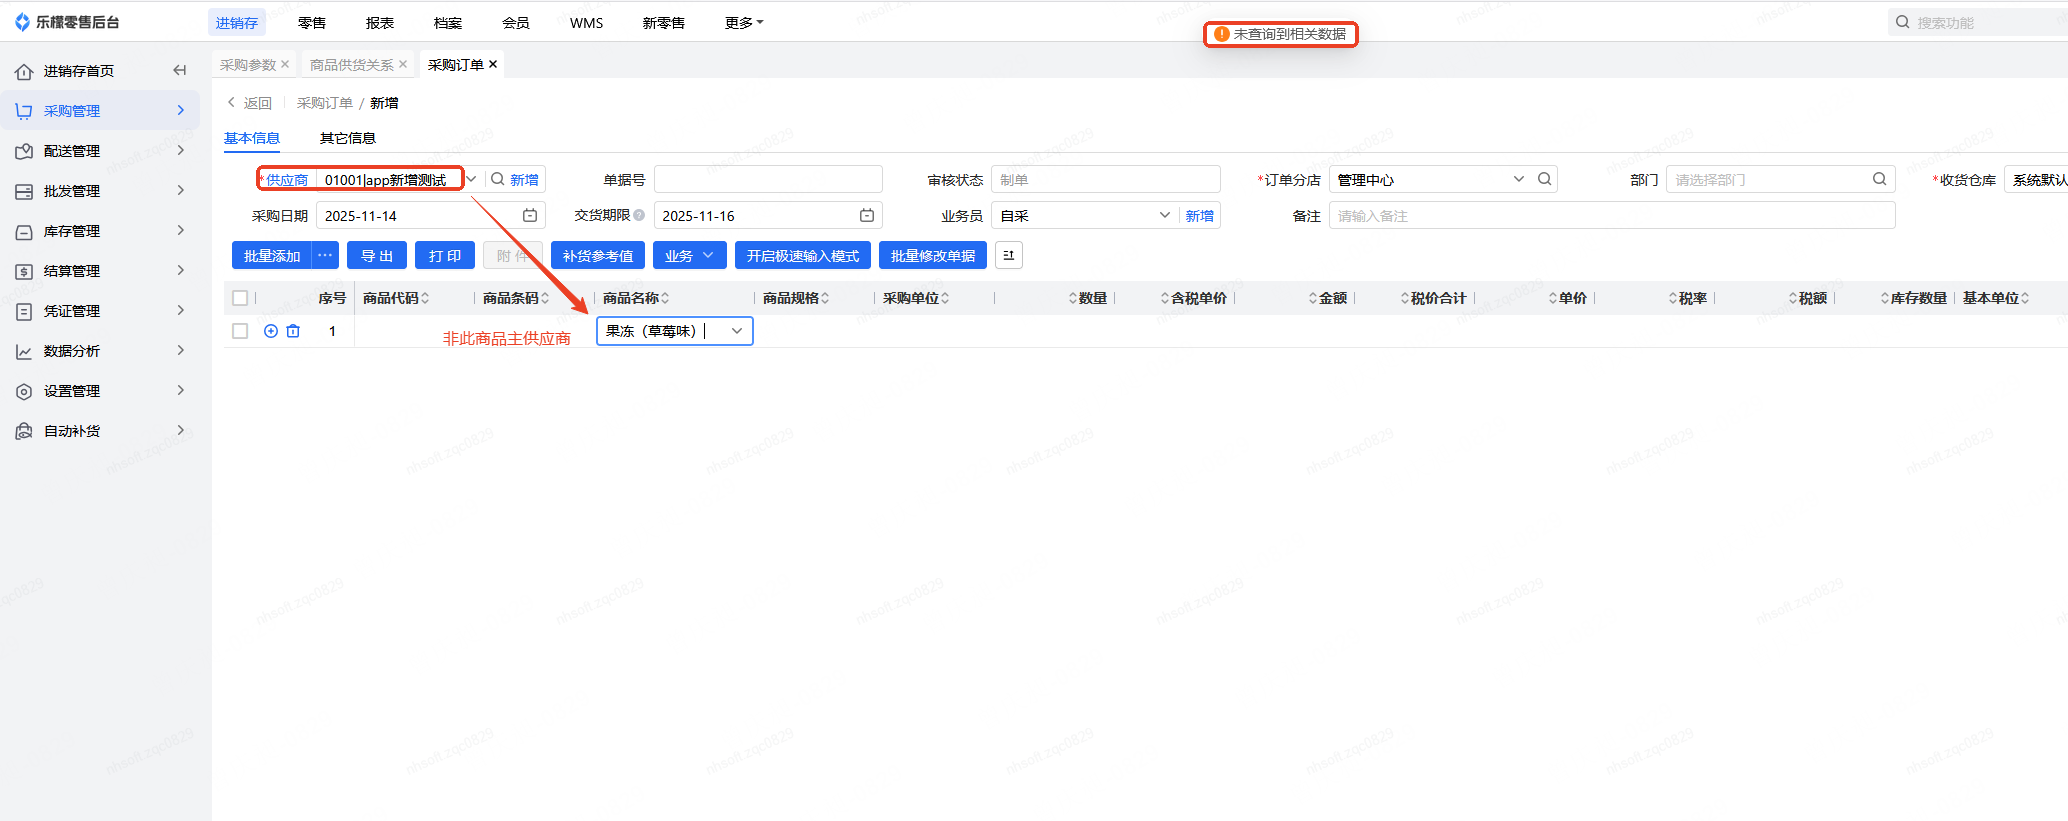Click the supplier search magnifier icon

(497, 179)
